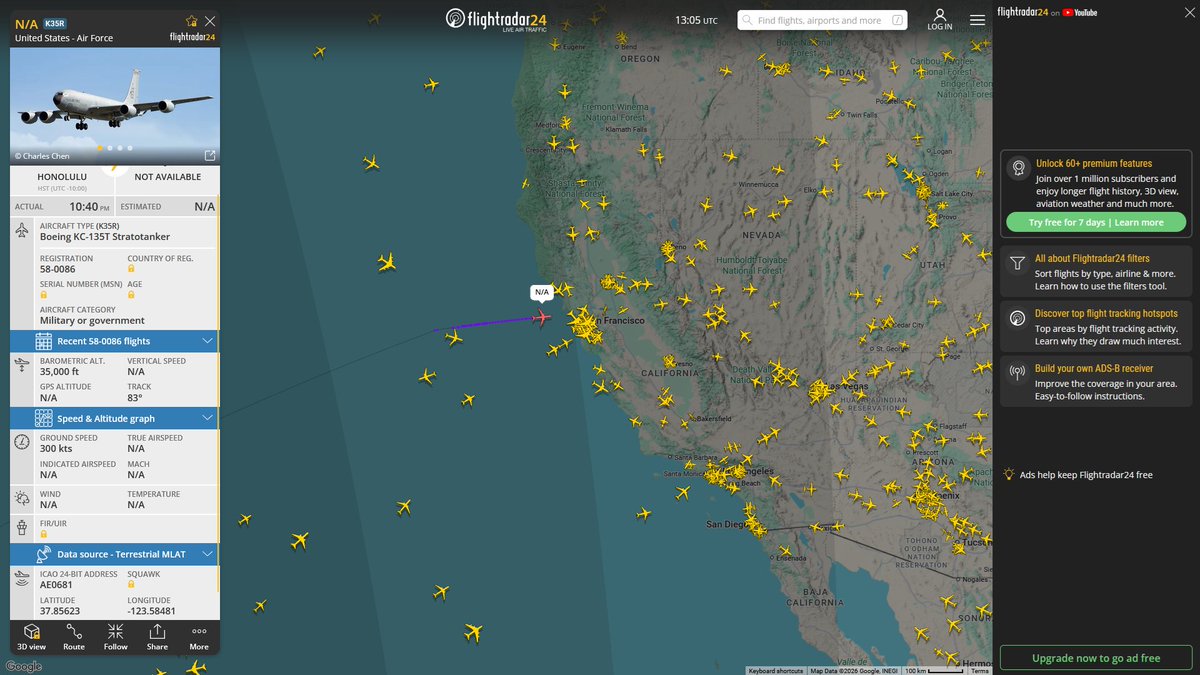
Task: Click latitude value 37.85623
Action: pyautogui.click(x=60, y=611)
